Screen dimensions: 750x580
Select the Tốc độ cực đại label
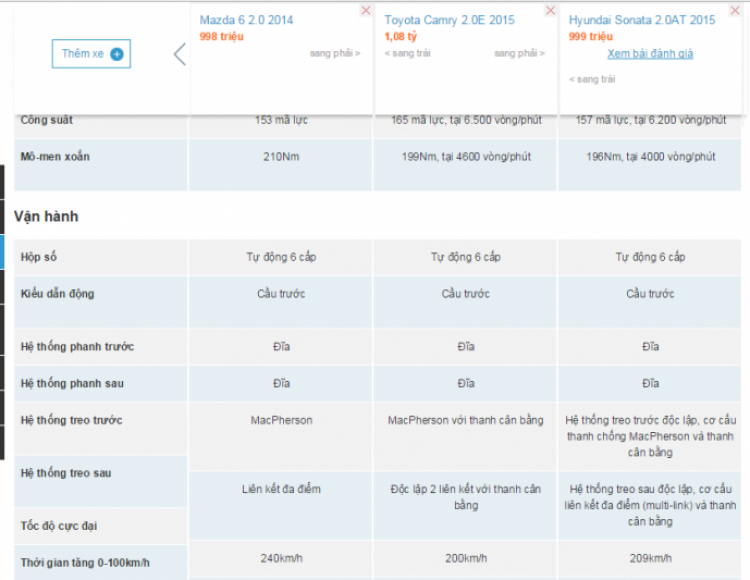pyautogui.click(x=59, y=526)
